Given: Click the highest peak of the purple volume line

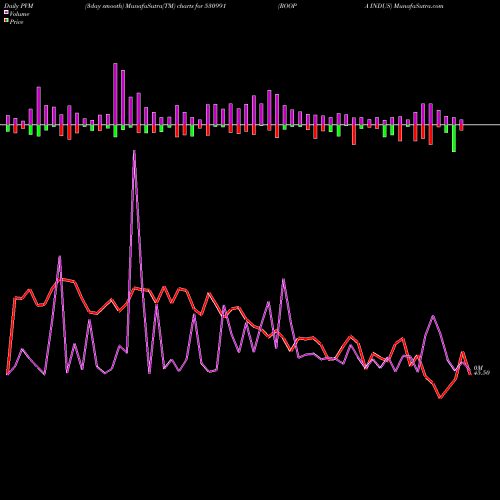Looking at the screenshot, I should 134,151.
